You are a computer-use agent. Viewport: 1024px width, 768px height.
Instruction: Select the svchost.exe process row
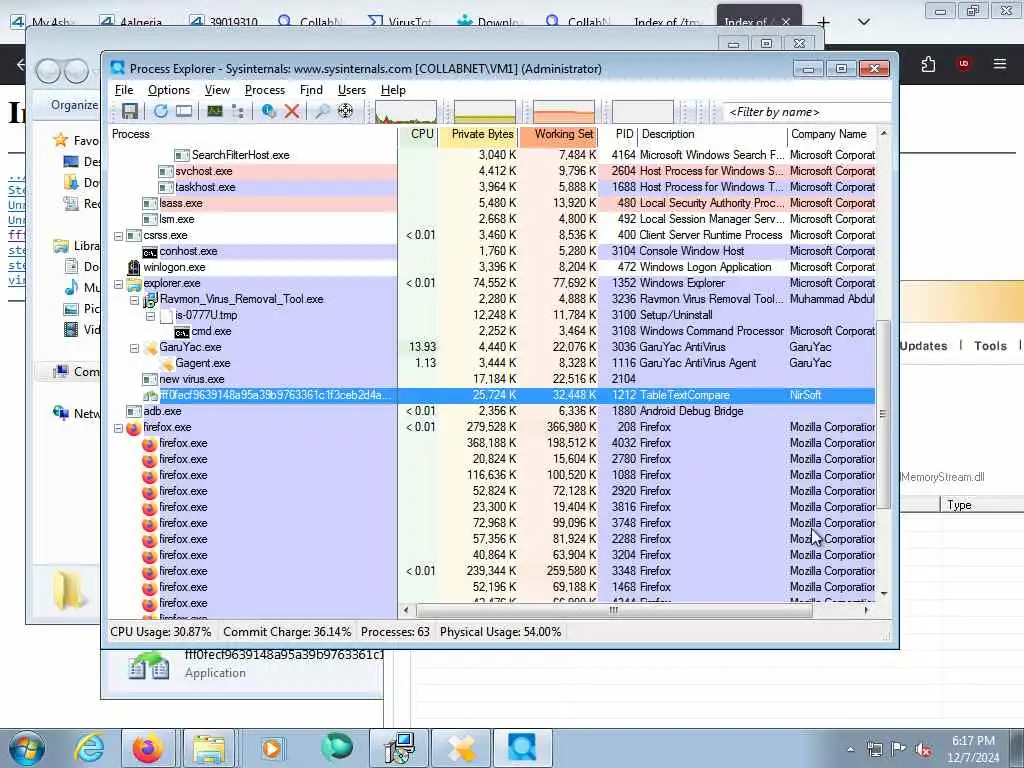pos(492,171)
